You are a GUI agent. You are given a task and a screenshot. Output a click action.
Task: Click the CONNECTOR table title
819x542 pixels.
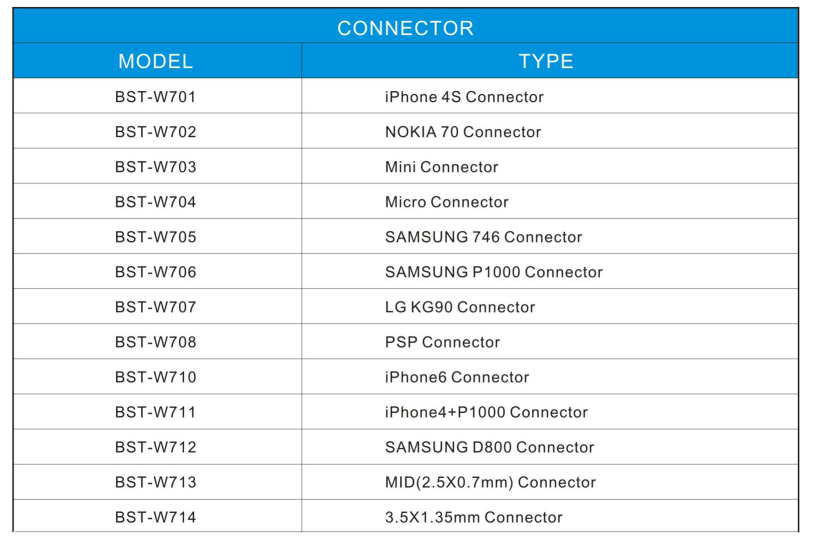tap(405, 28)
